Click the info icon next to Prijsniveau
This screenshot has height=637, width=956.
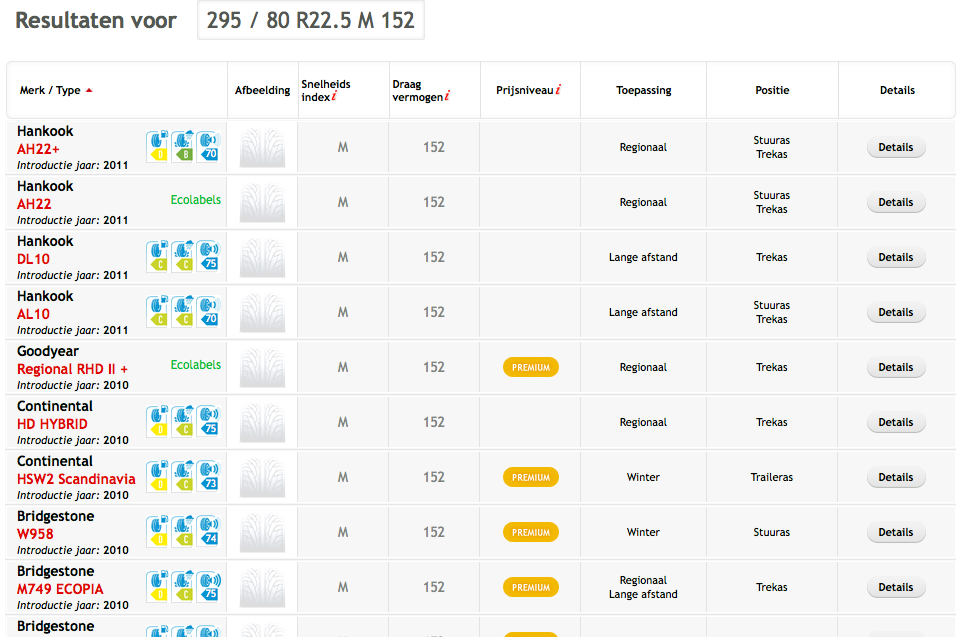[558, 90]
